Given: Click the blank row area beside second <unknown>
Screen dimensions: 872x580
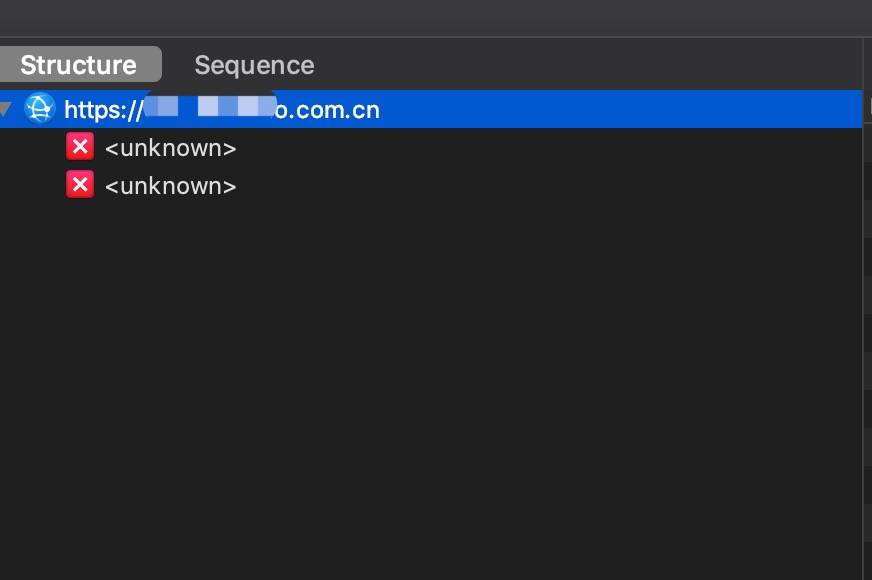Looking at the screenshot, I should pyautogui.click(x=550, y=186).
